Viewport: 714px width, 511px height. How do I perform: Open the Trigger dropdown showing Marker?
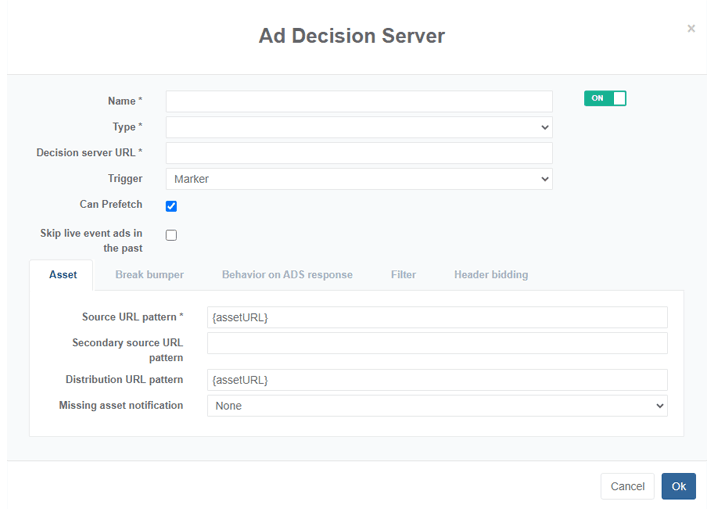359,179
